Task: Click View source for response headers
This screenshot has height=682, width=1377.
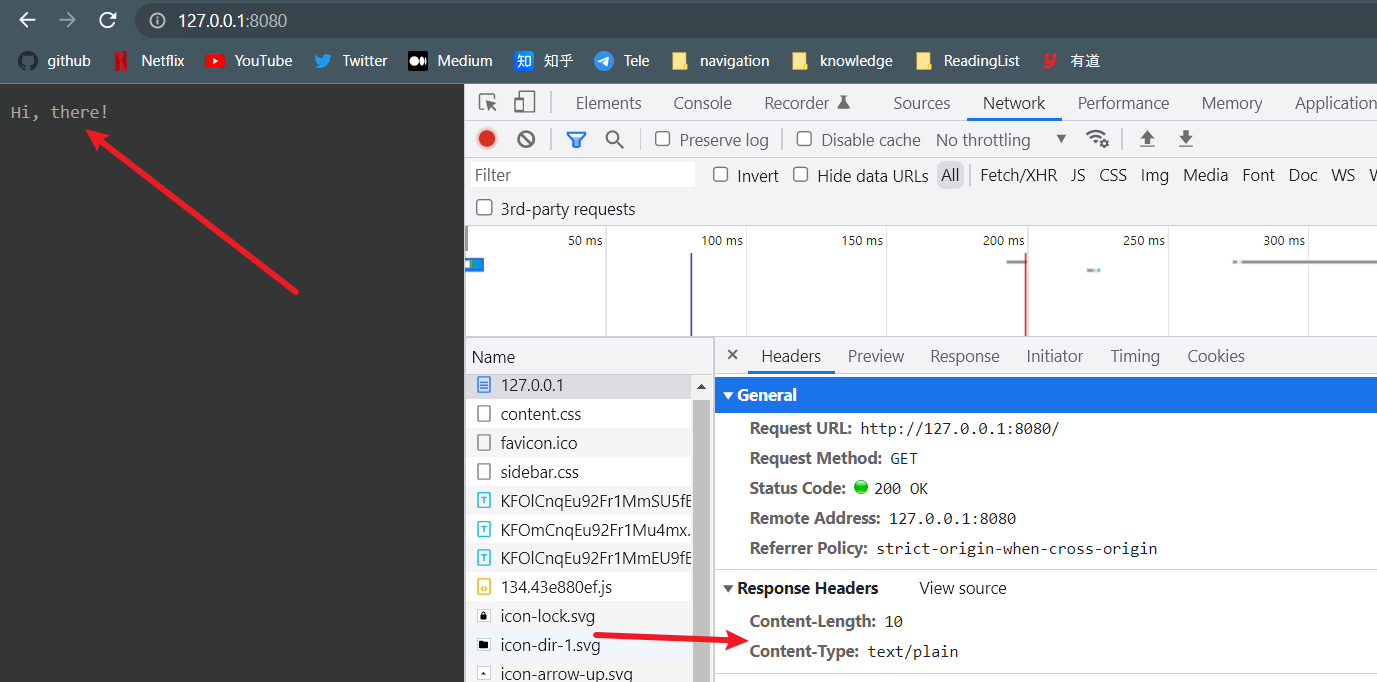Action: (x=963, y=588)
